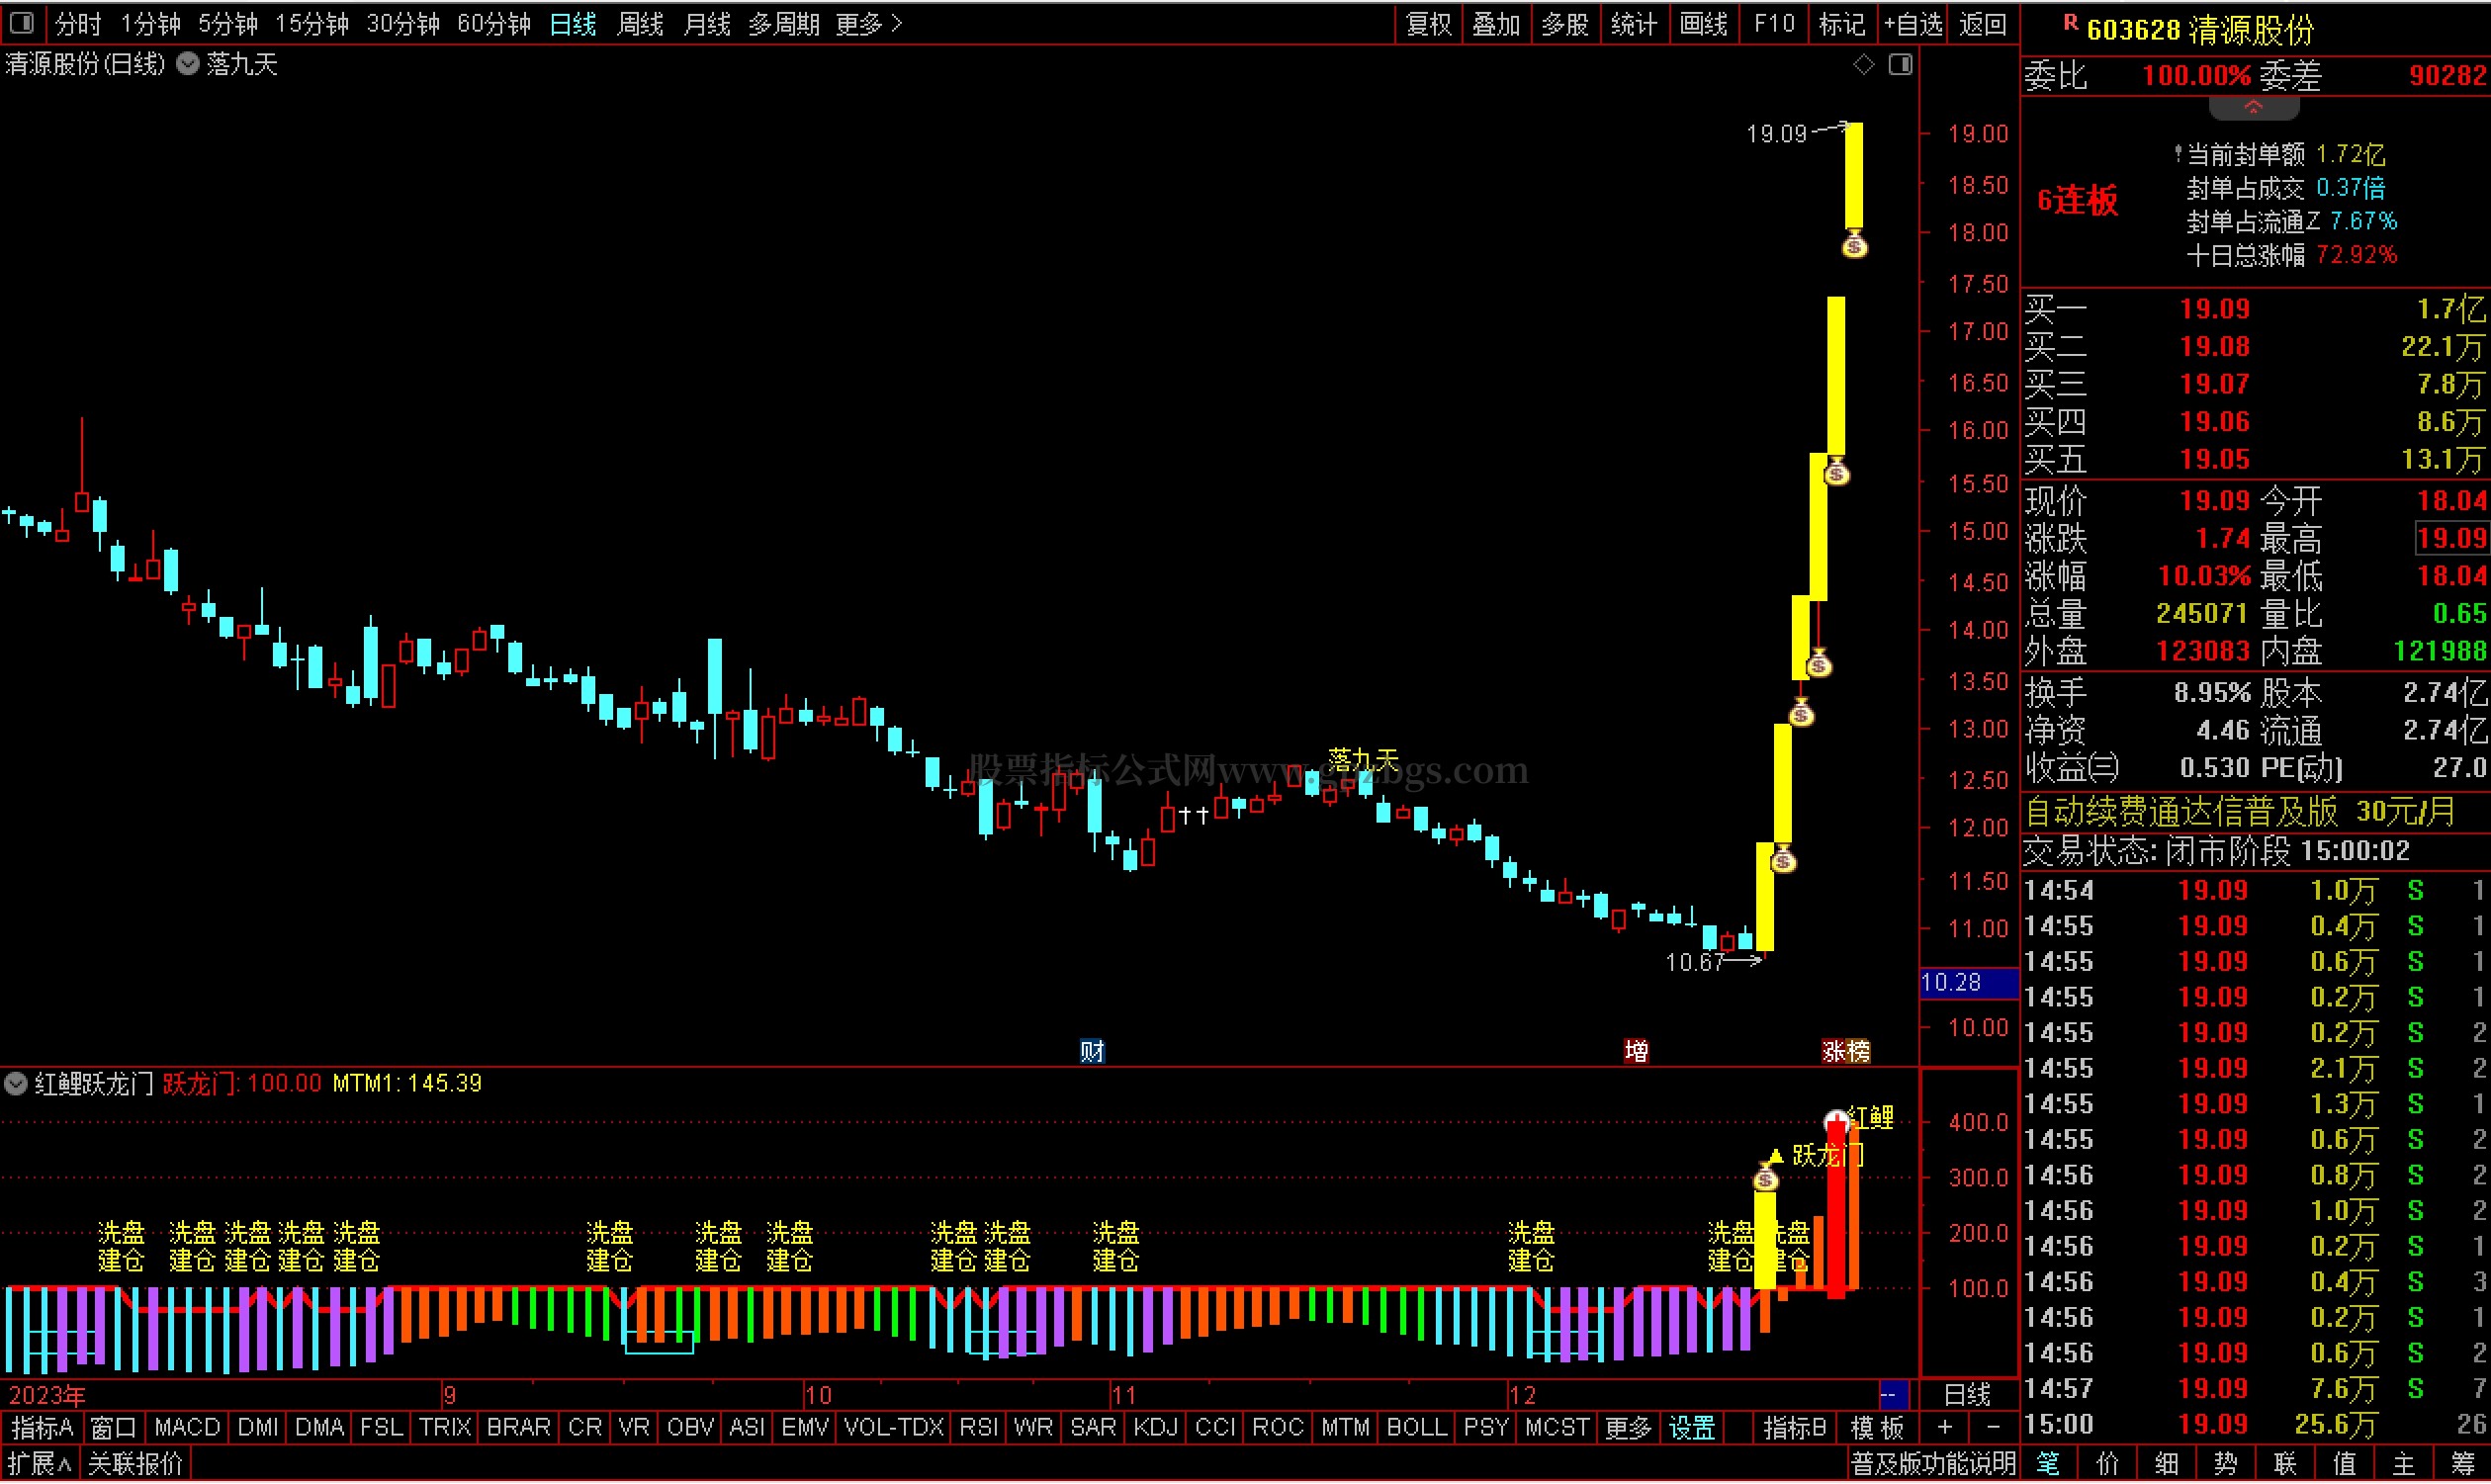
Task: Open the 落九天 indicator dropdown arrow
Action: pos(187,65)
